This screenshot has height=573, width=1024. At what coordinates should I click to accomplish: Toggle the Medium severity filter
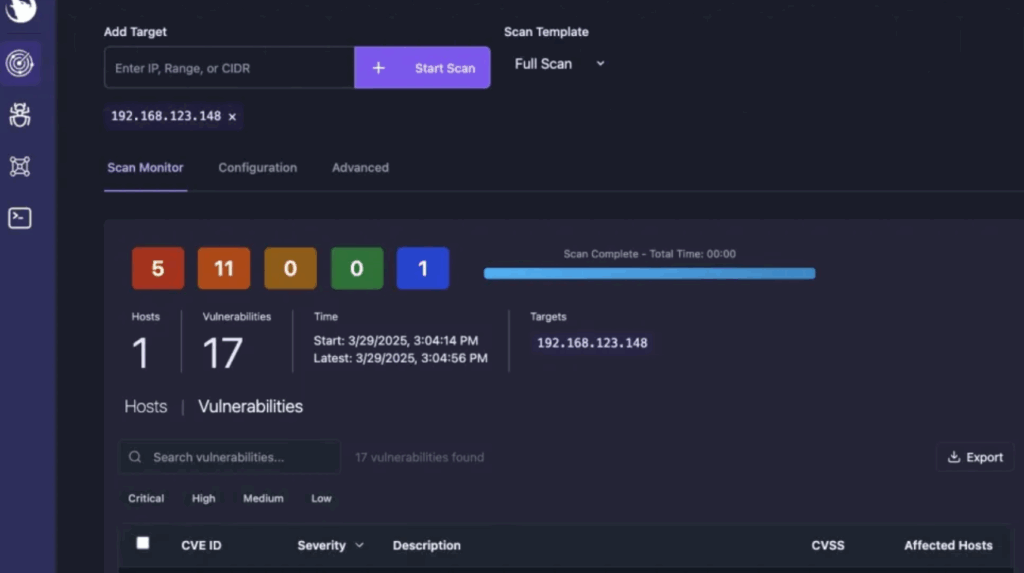pos(263,498)
